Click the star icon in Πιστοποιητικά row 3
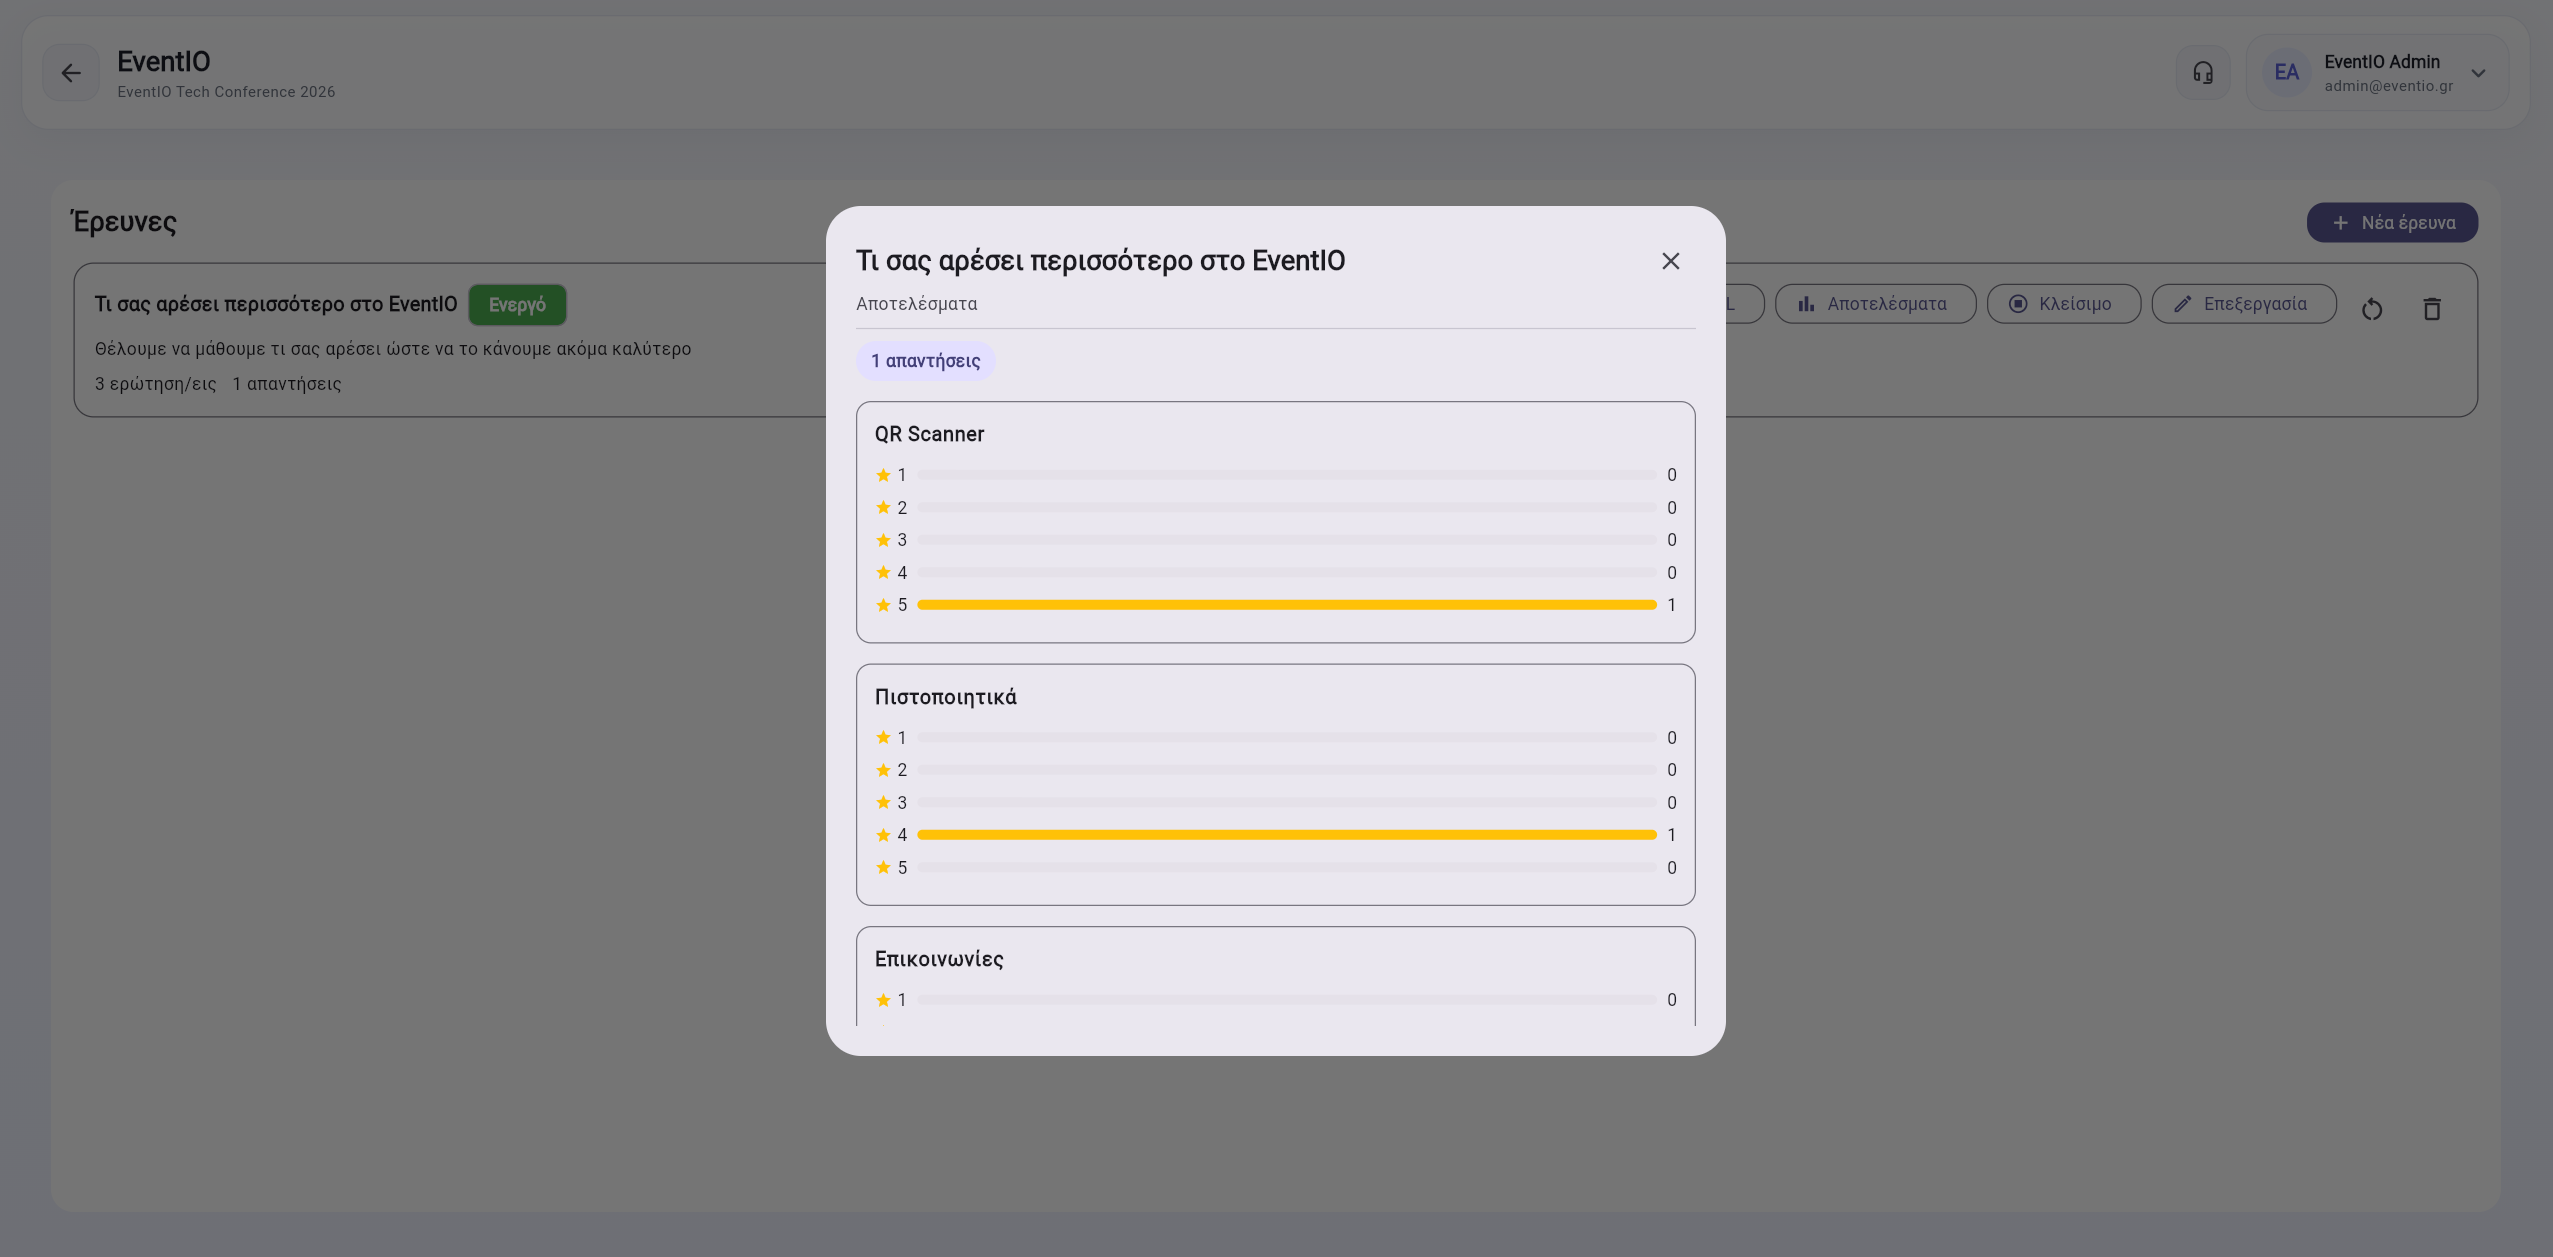Image resolution: width=2553 pixels, height=1257 pixels. [x=883, y=803]
